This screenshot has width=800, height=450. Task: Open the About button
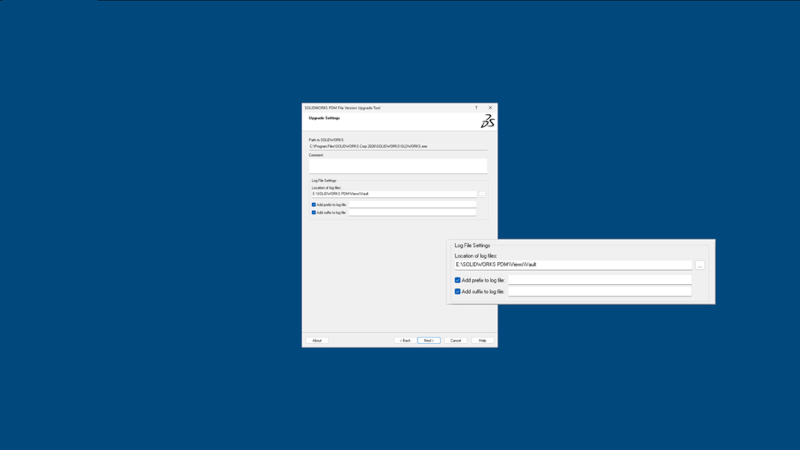coord(317,340)
